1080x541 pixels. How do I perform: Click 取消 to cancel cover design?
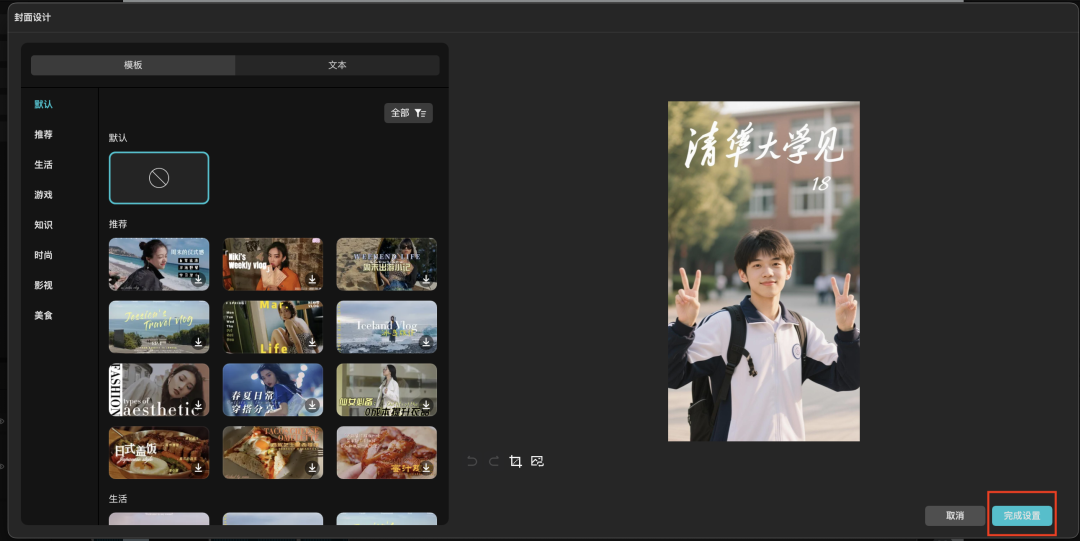tap(955, 516)
